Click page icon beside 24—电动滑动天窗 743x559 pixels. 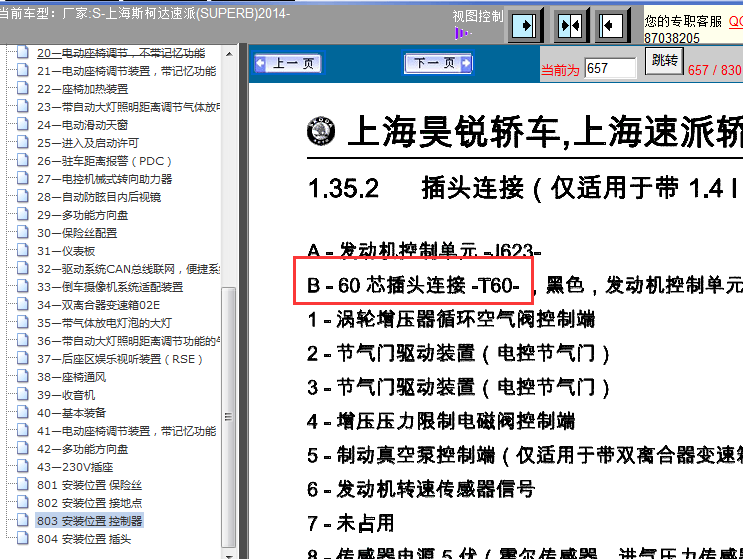click(22, 124)
